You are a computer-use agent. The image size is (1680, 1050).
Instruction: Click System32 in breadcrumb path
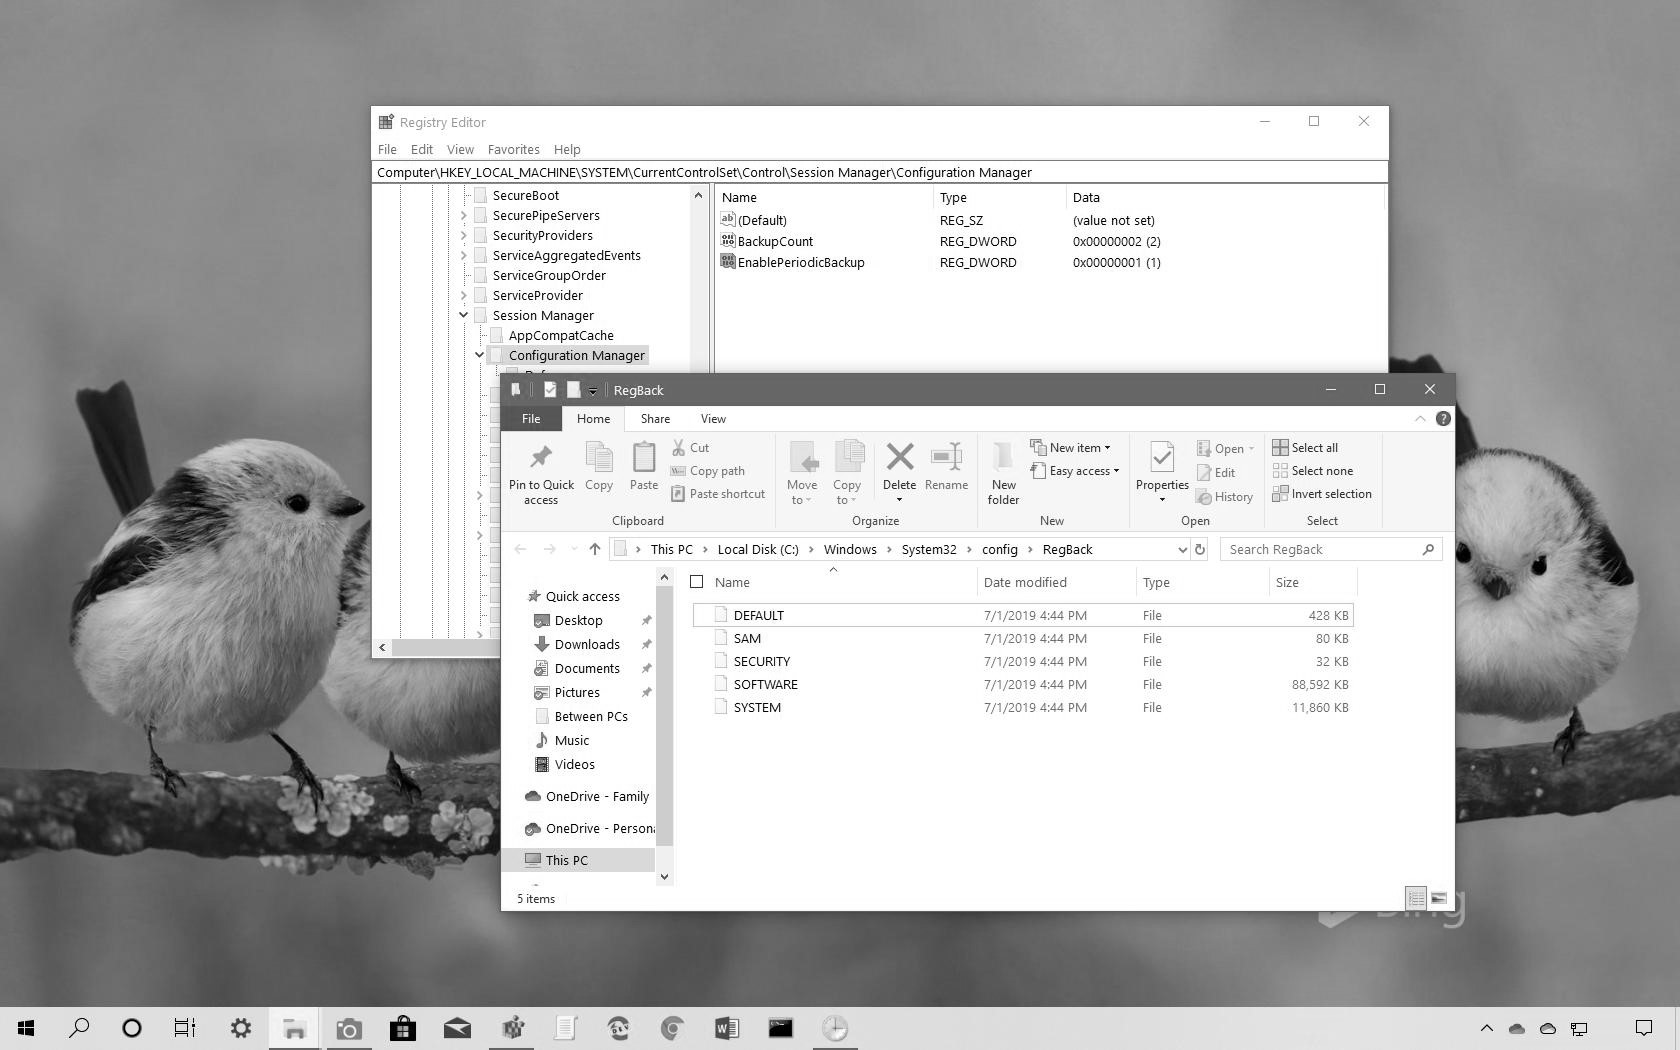(x=929, y=549)
